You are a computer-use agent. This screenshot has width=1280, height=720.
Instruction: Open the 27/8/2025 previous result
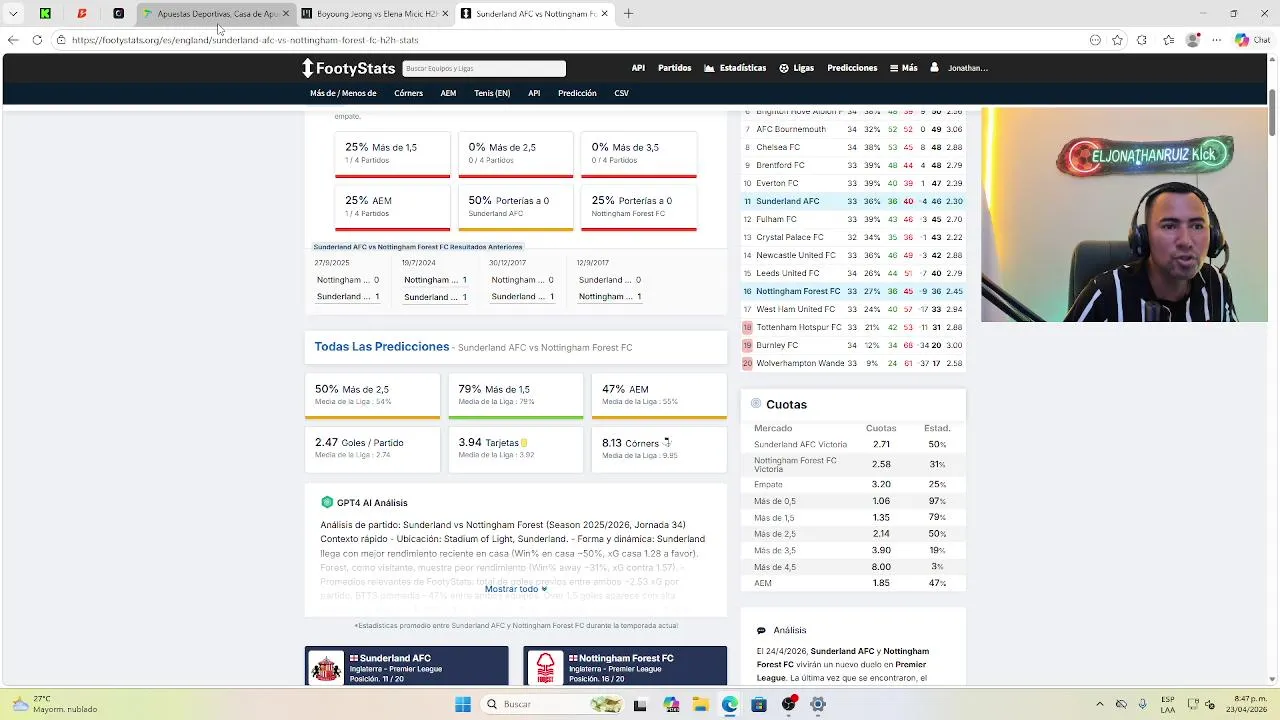(348, 280)
